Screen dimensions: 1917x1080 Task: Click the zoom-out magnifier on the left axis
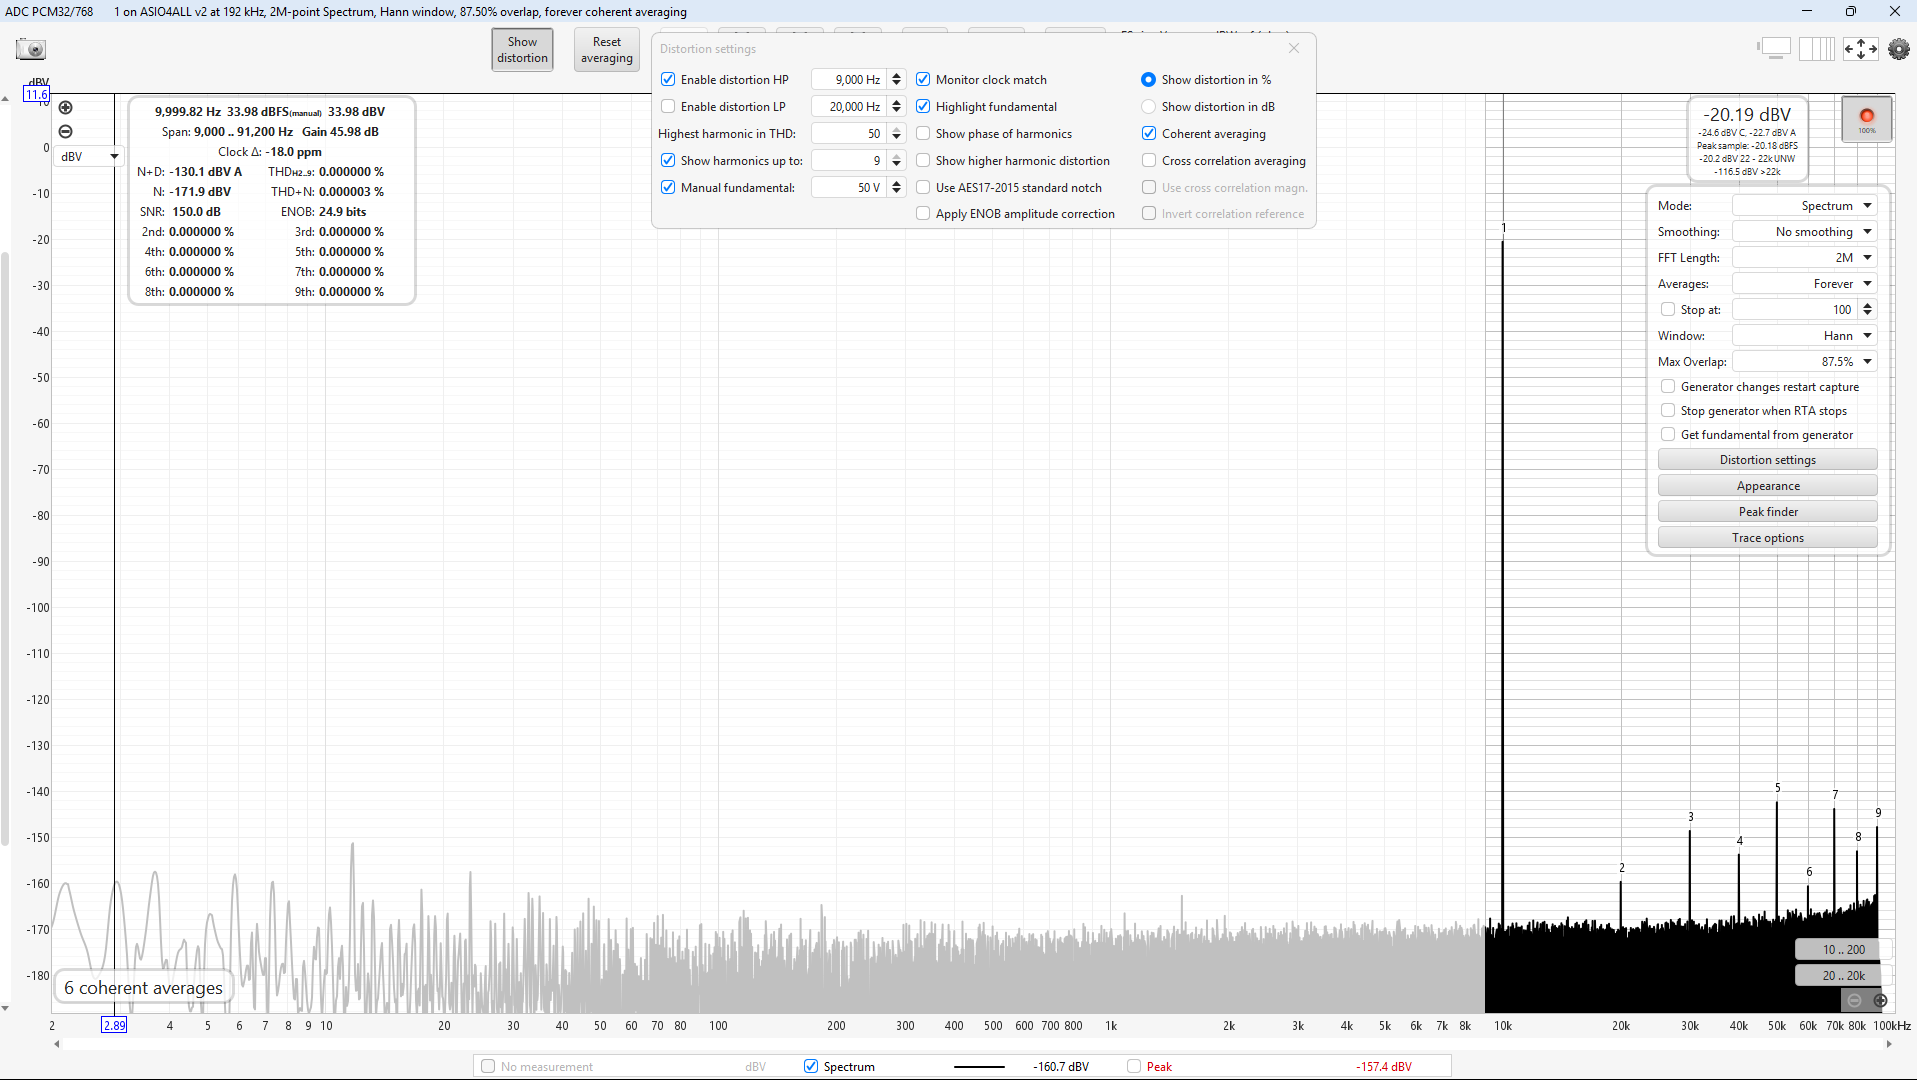click(x=65, y=131)
